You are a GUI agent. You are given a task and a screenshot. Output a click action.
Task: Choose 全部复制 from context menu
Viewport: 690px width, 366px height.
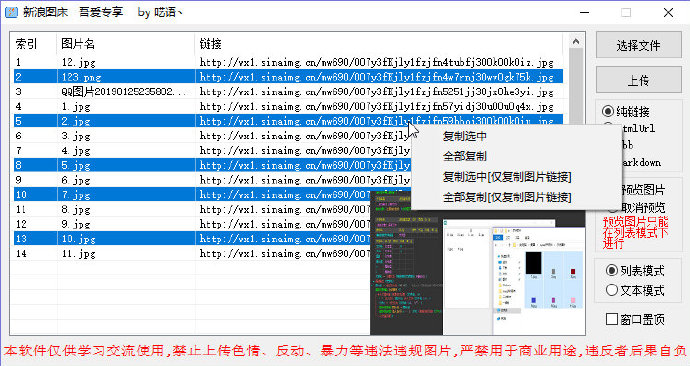(465, 156)
